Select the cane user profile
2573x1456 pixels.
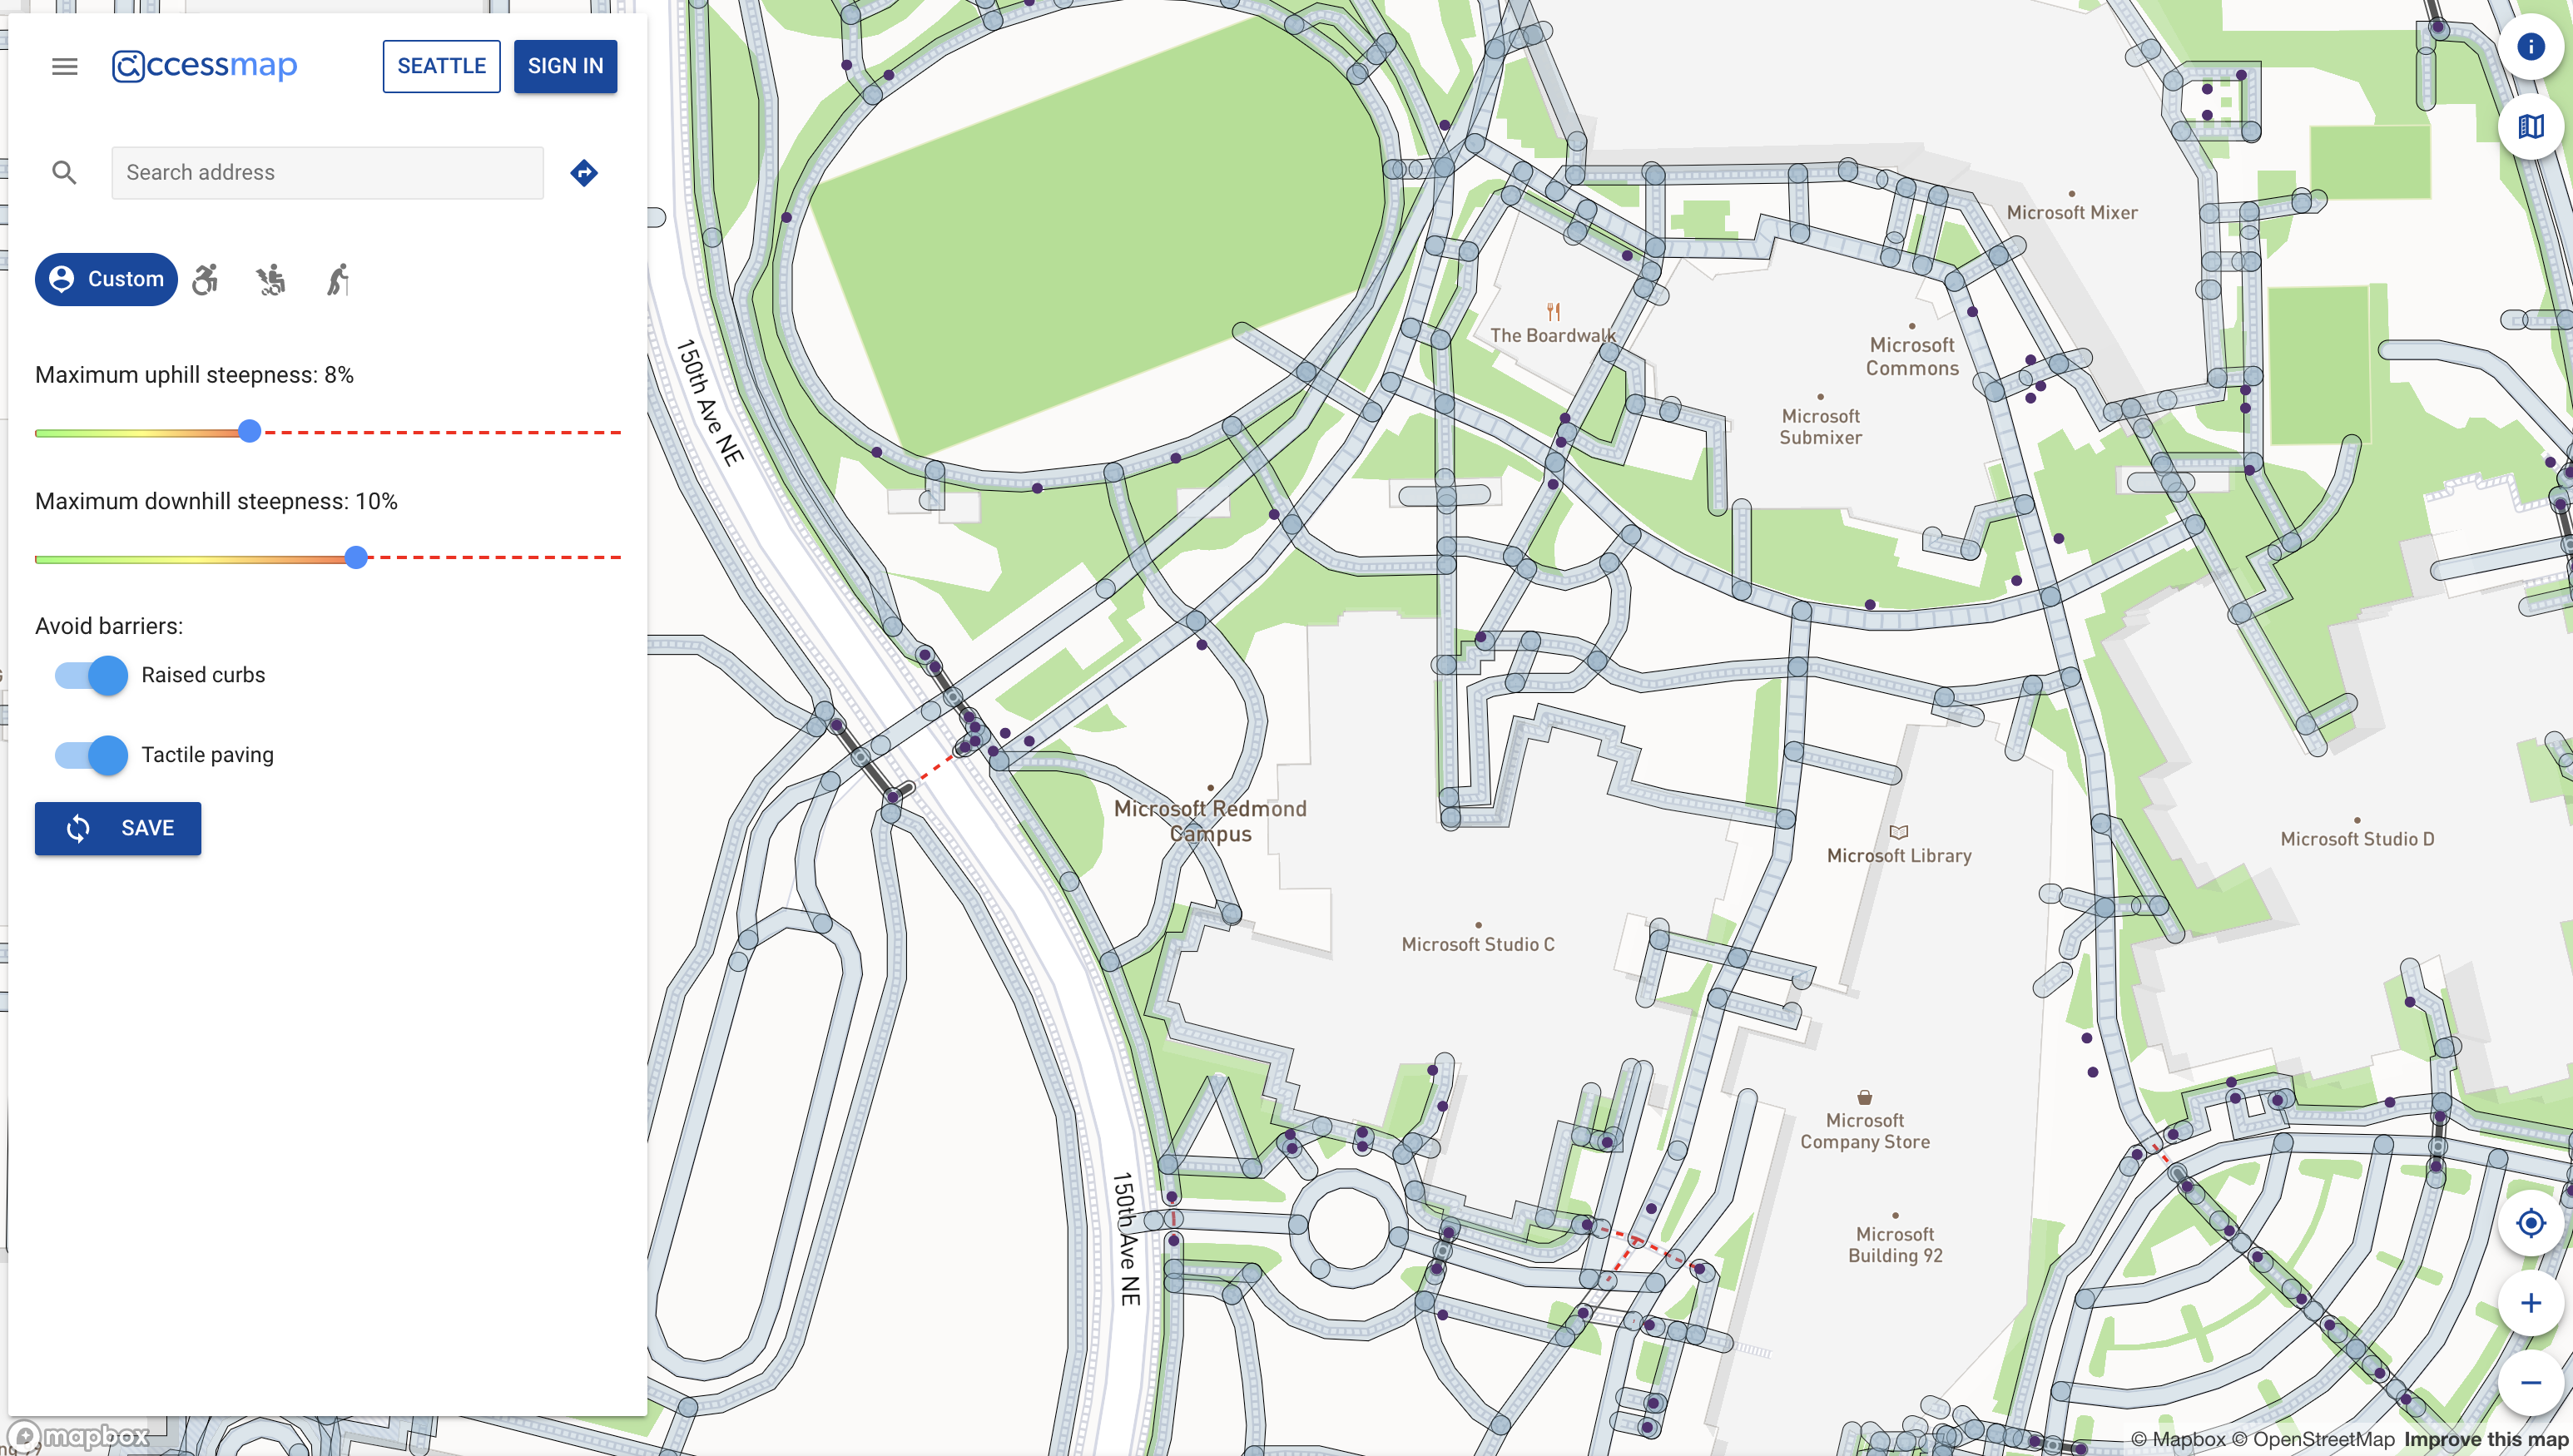pyautogui.click(x=338, y=279)
